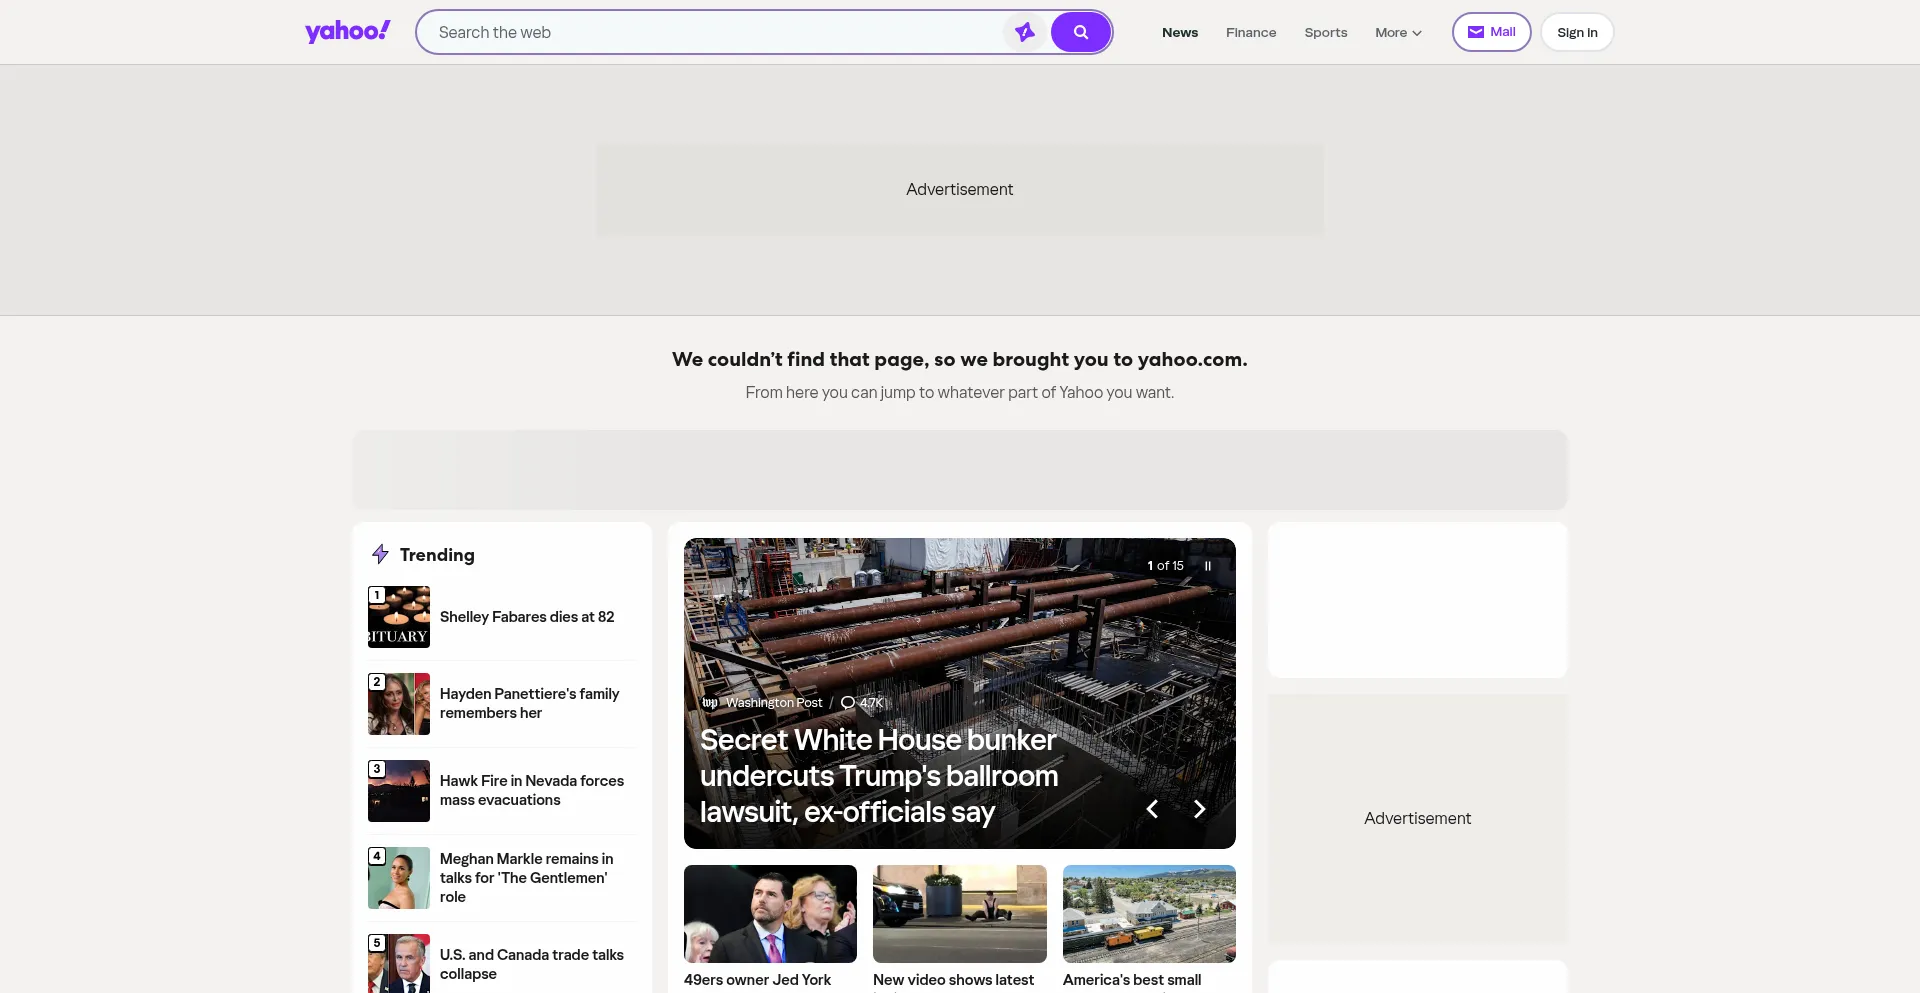Click the America's best small thumbnail
The height and width of the screenshot is (993, 1920).
1149,914
